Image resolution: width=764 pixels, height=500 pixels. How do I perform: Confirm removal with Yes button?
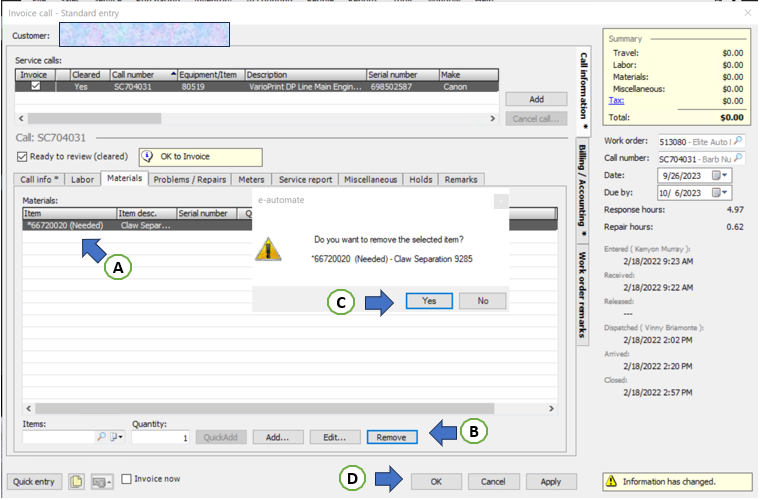[x=429, y=301]
